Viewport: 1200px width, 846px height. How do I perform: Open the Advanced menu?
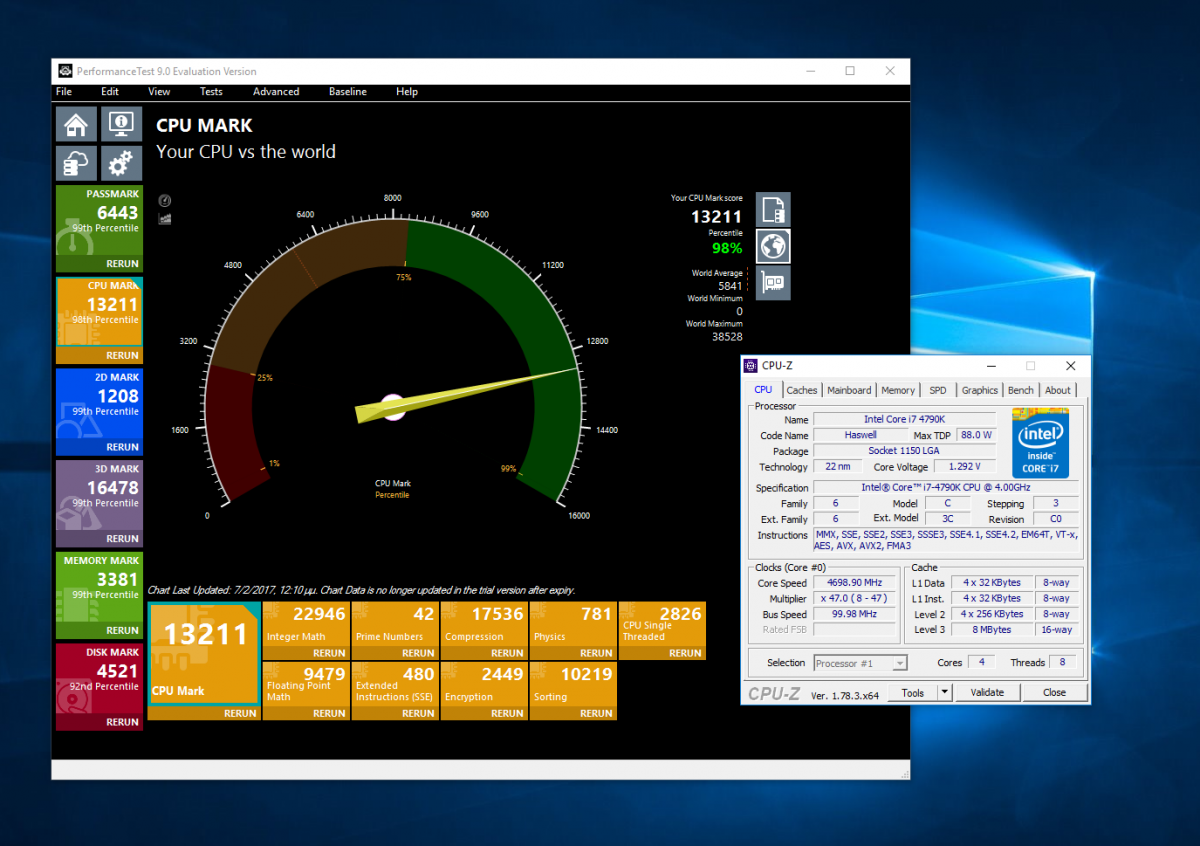point(276,91)
